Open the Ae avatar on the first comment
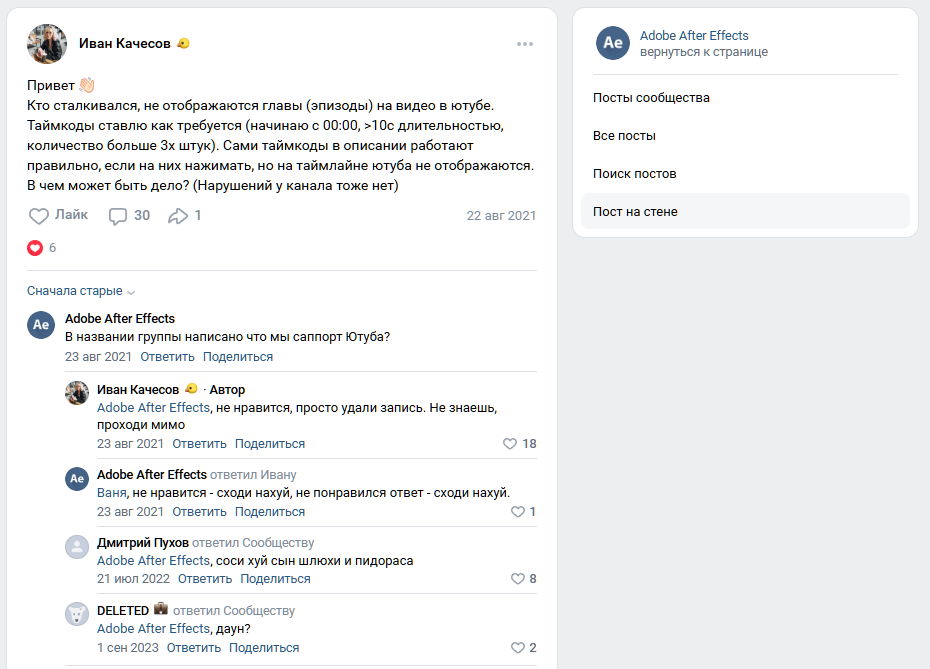This screenshot has height=669, width=930. pyautogui.click(x=41, y=325)
